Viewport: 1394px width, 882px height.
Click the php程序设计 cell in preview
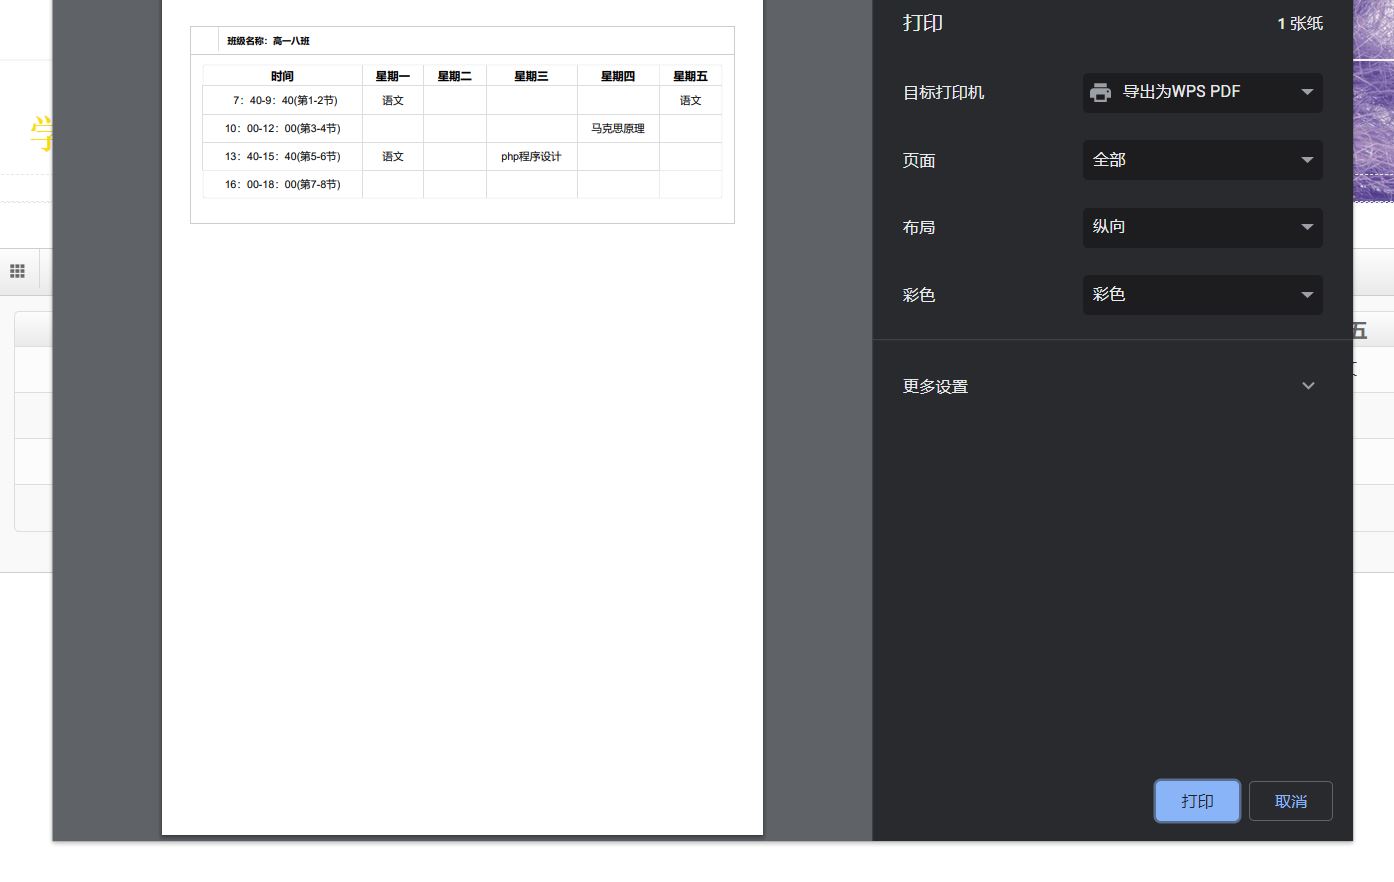click(531, 156)
